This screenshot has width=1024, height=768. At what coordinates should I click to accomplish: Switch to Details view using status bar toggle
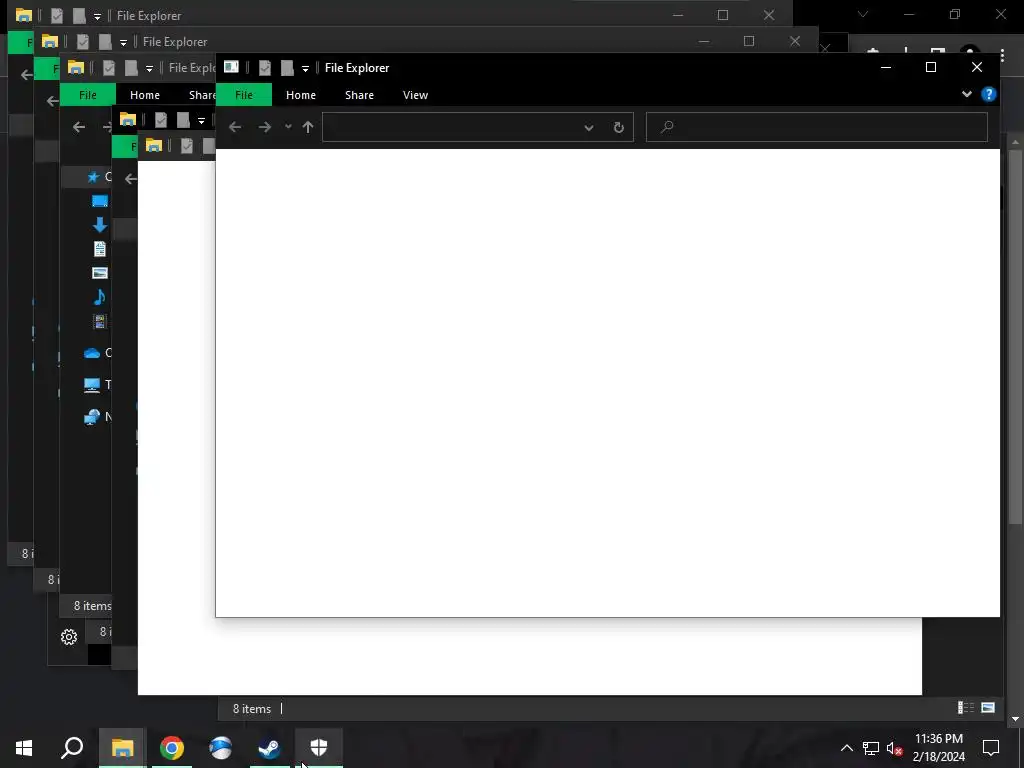click(965, 708)
